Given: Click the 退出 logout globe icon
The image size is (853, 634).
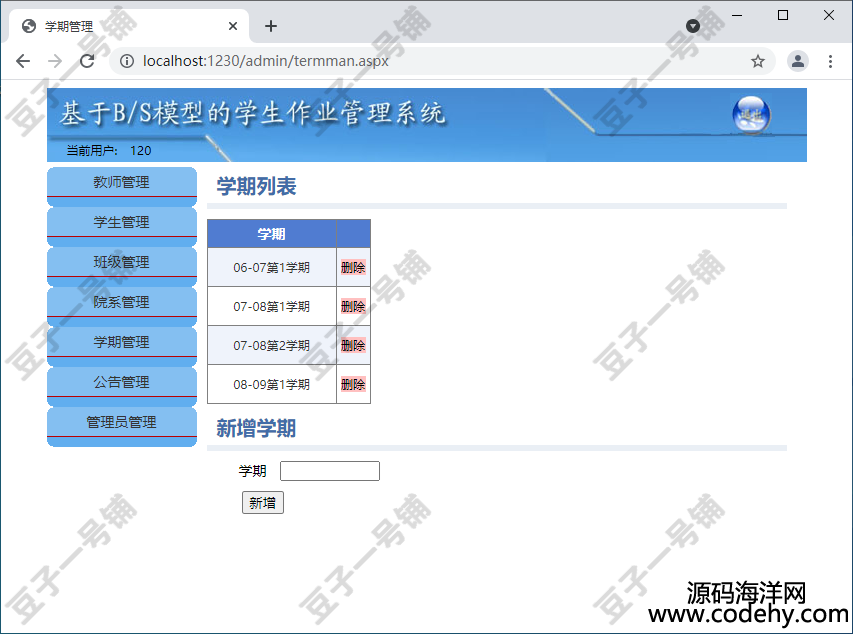Looking at the screenshot, I should coord(751,115).
